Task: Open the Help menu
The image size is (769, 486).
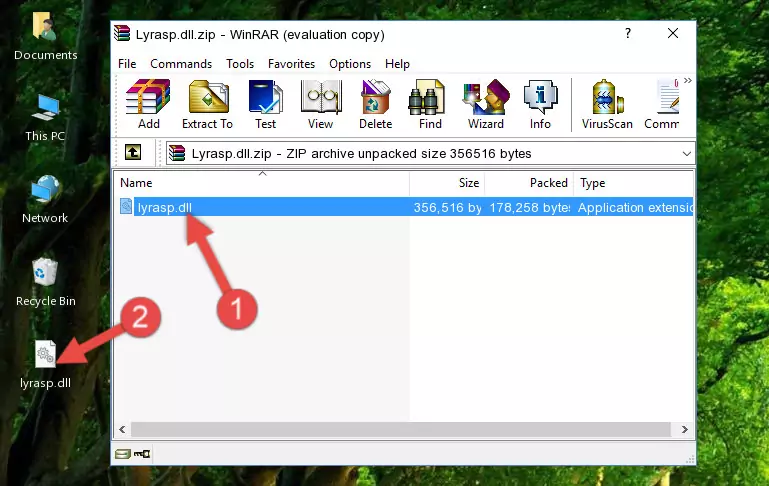Action: [x=397, y=64]
